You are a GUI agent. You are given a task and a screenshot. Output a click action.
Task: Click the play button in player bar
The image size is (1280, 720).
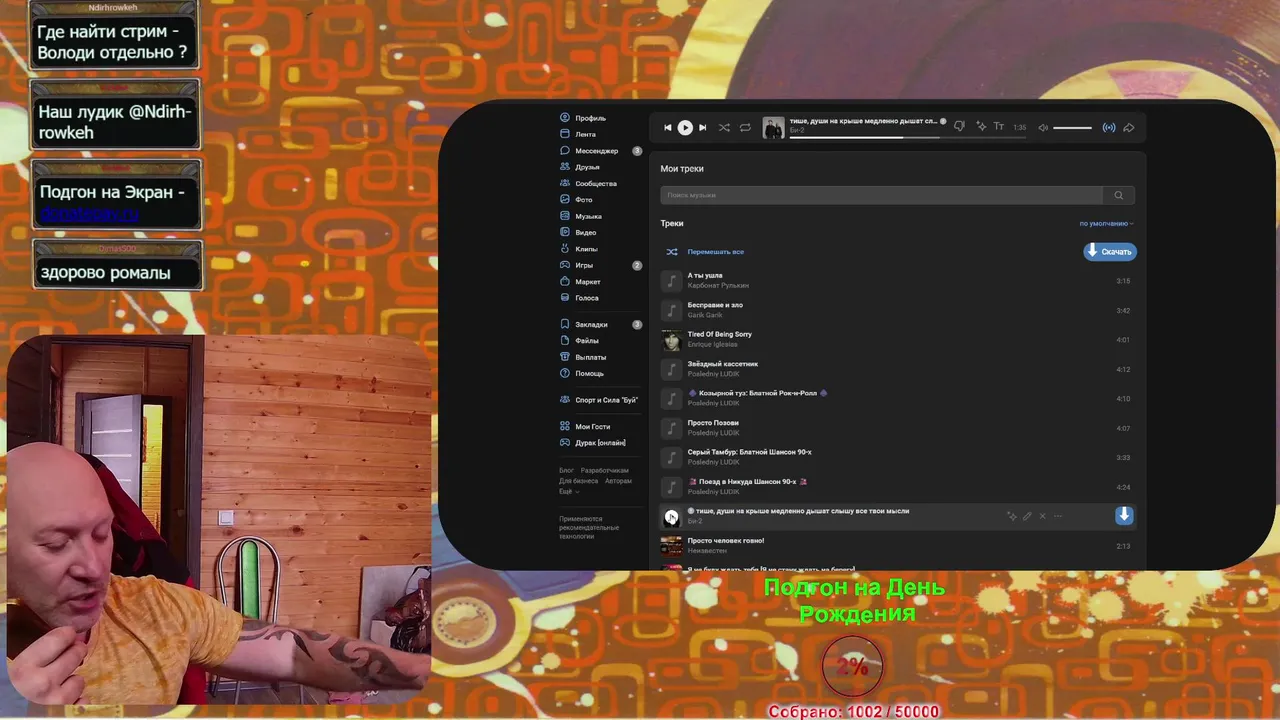point(685,127)
